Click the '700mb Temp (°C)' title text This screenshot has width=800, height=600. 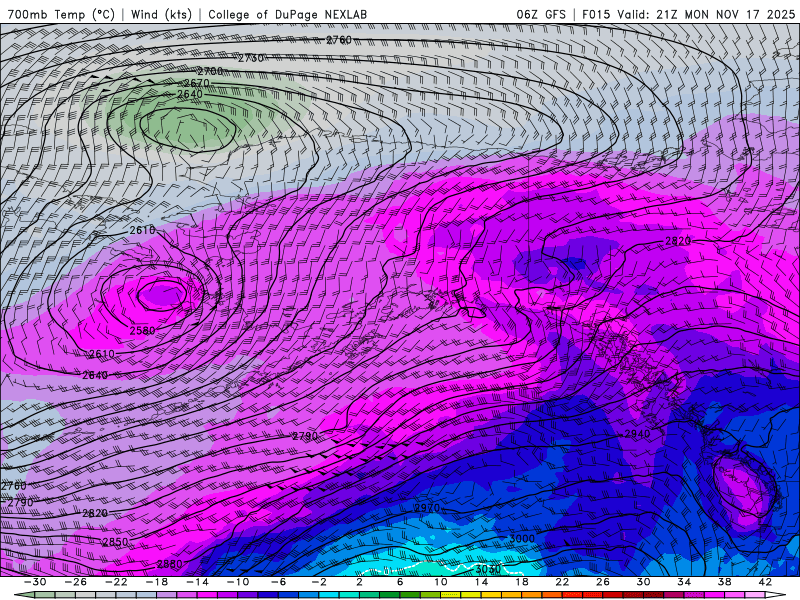[x=61, y=14]
